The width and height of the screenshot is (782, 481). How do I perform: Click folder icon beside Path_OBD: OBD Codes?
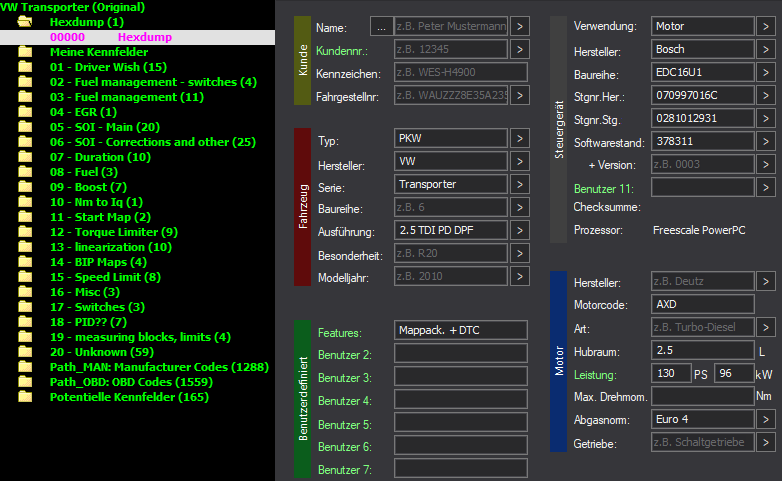[x=25, y=382]
